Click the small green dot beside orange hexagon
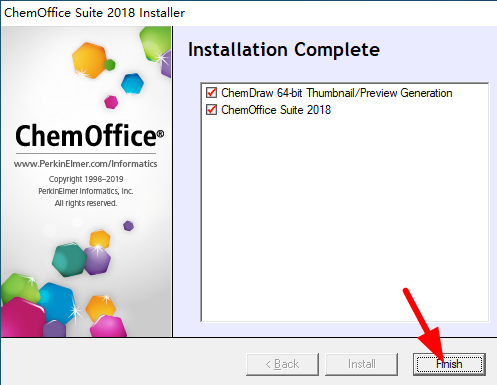Image resolution: width=497 pixels, height=385 pixels. pyautogui.click(x=110, y=65)
